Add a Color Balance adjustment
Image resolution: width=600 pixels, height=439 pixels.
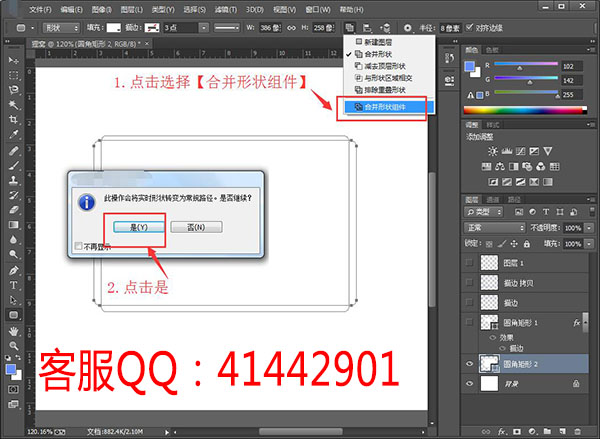500,166
